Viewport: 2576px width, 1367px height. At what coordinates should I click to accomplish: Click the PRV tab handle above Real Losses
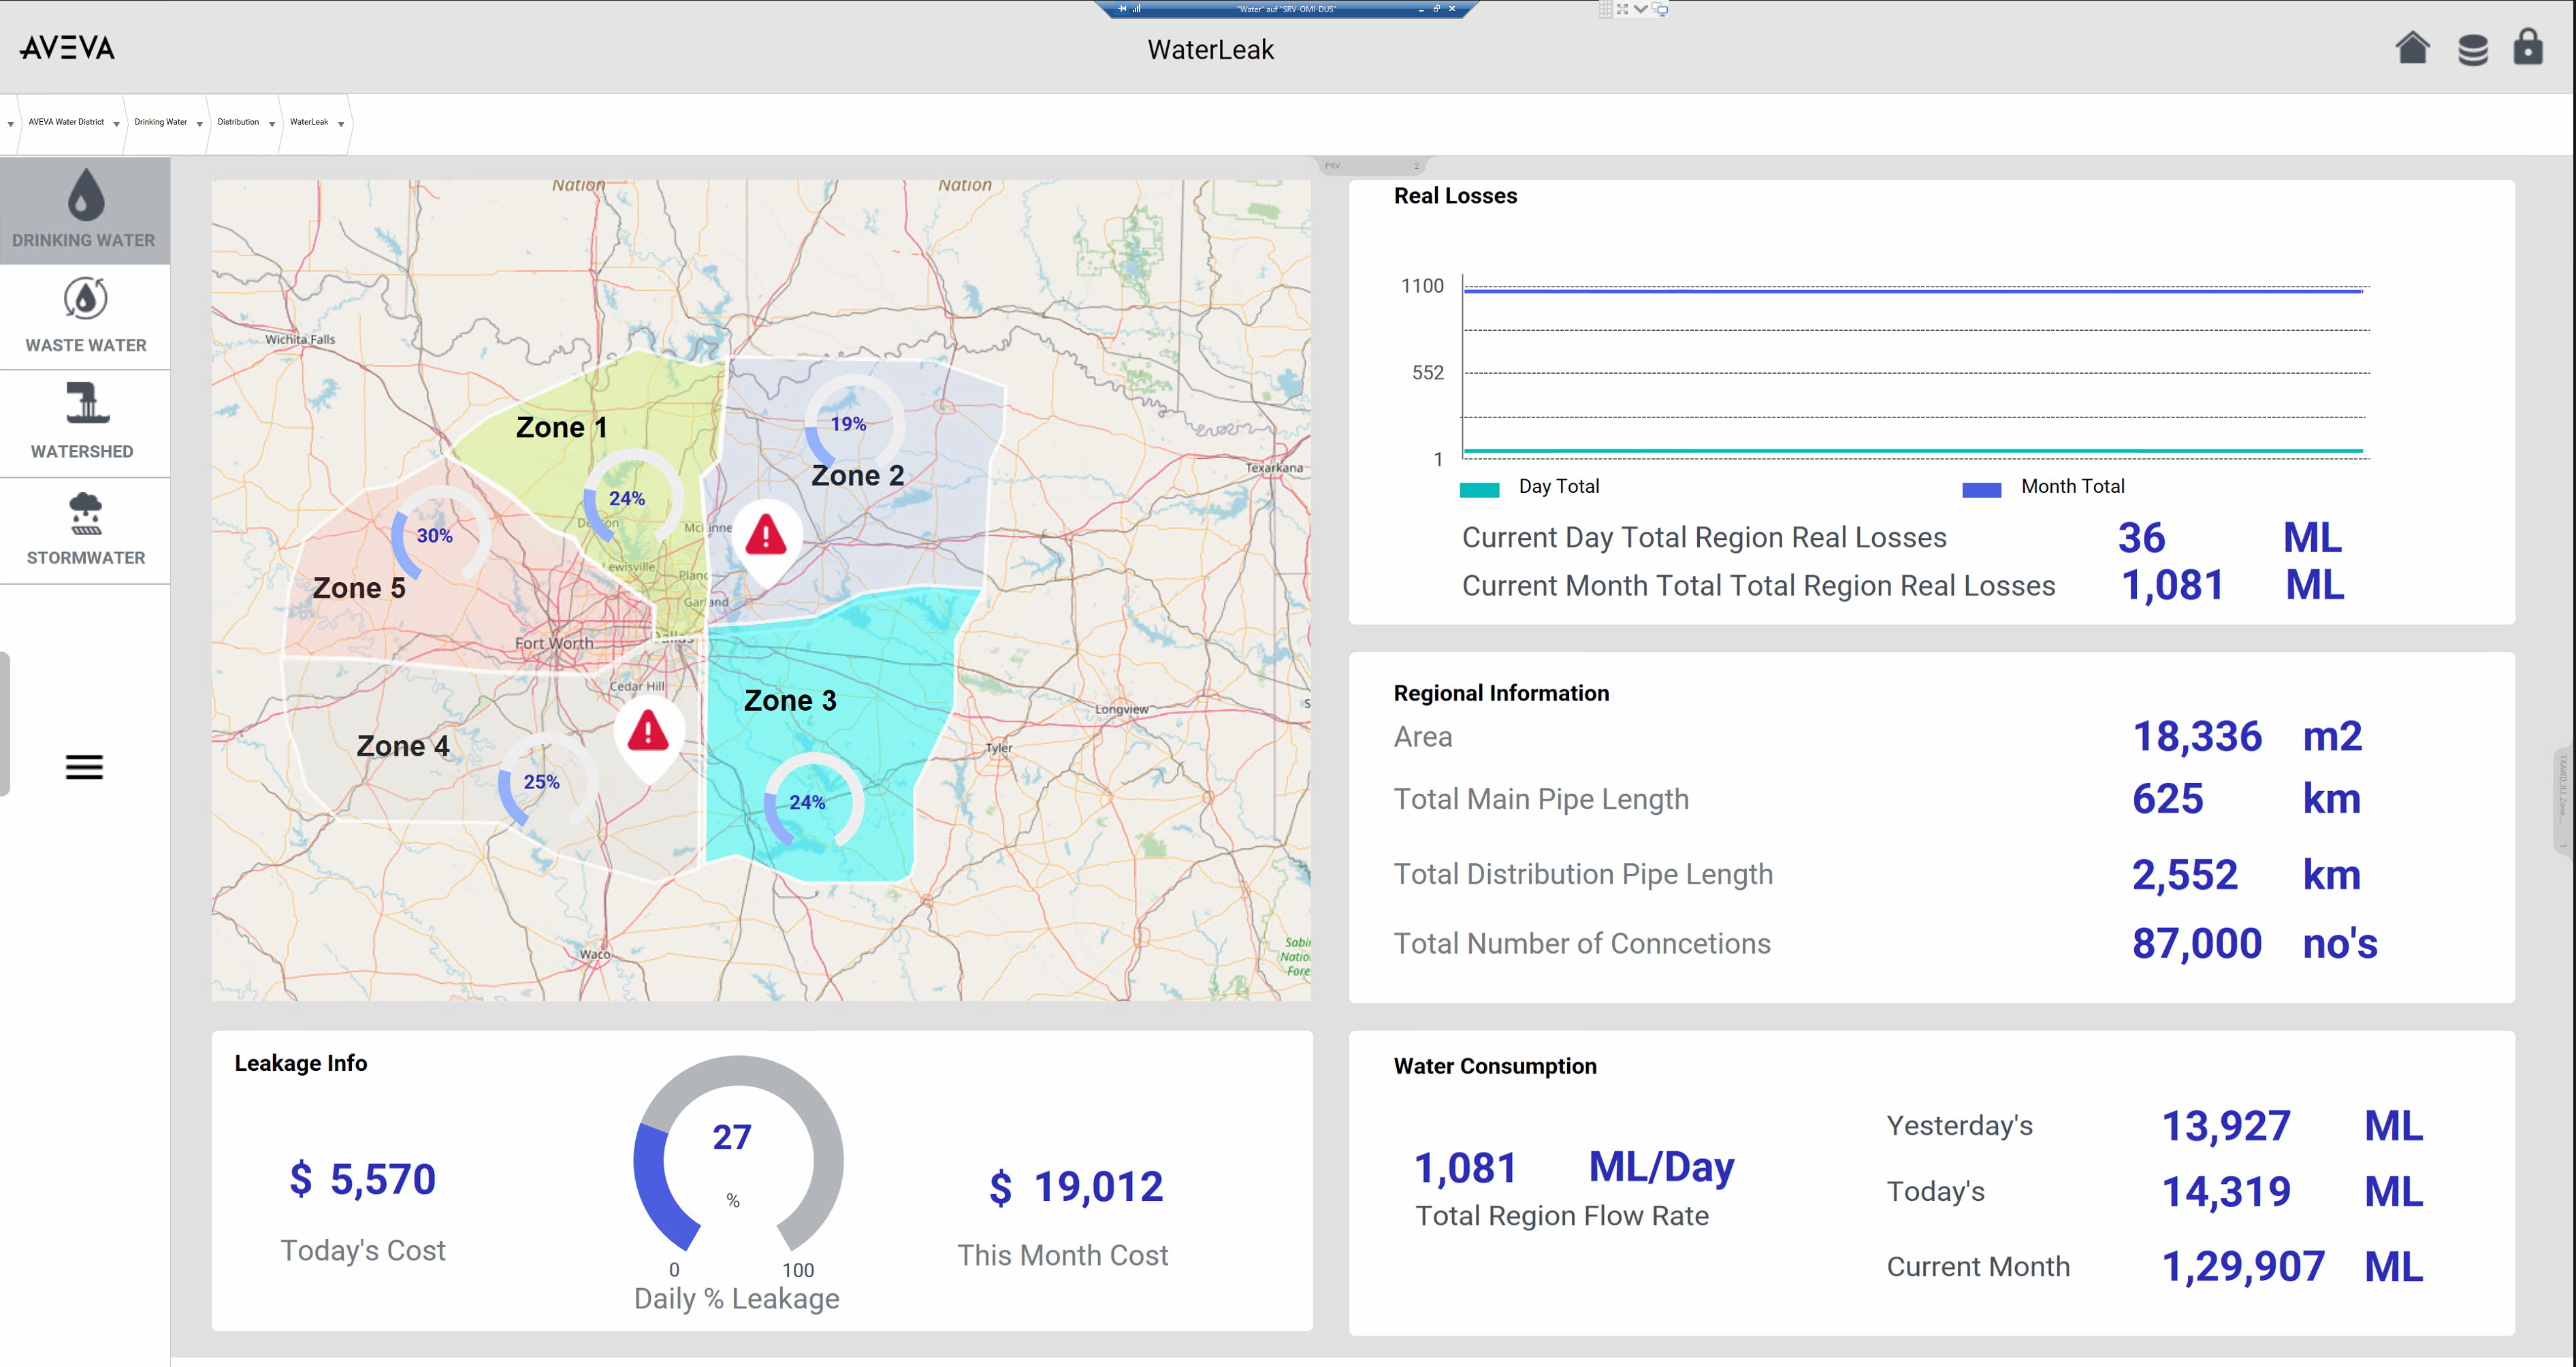coord(1372,166)
